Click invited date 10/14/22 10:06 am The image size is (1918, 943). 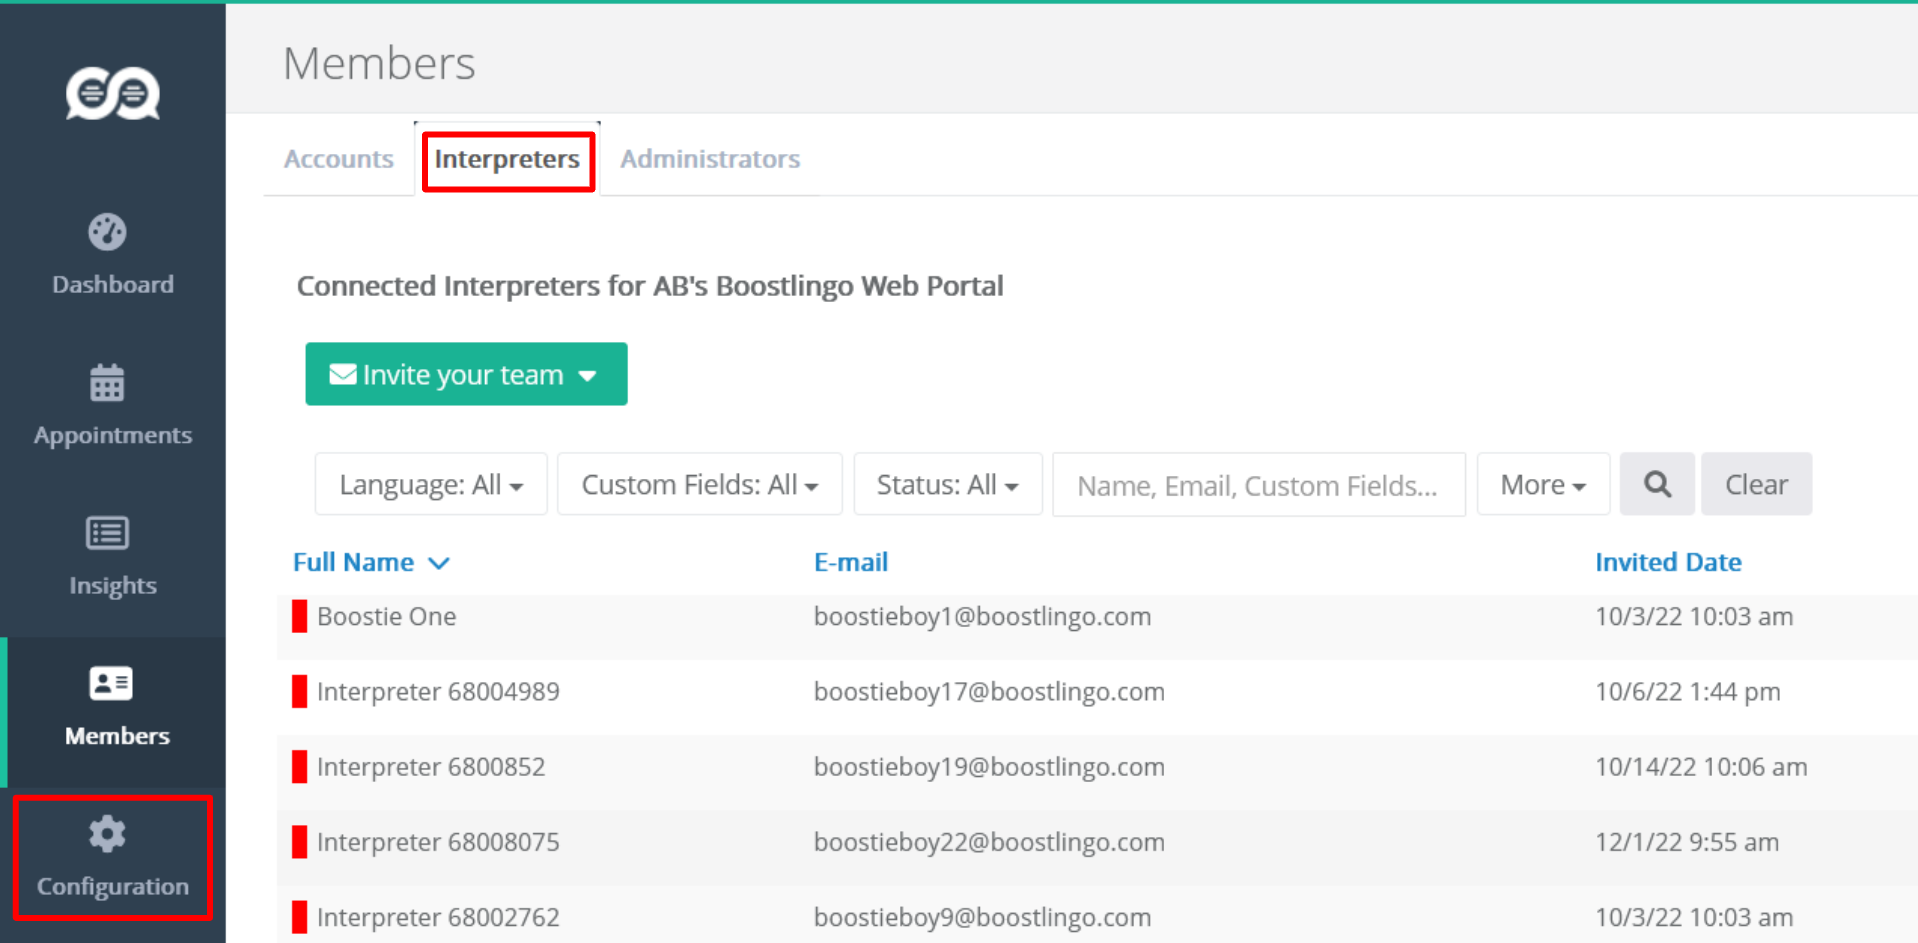(1701, 766)
